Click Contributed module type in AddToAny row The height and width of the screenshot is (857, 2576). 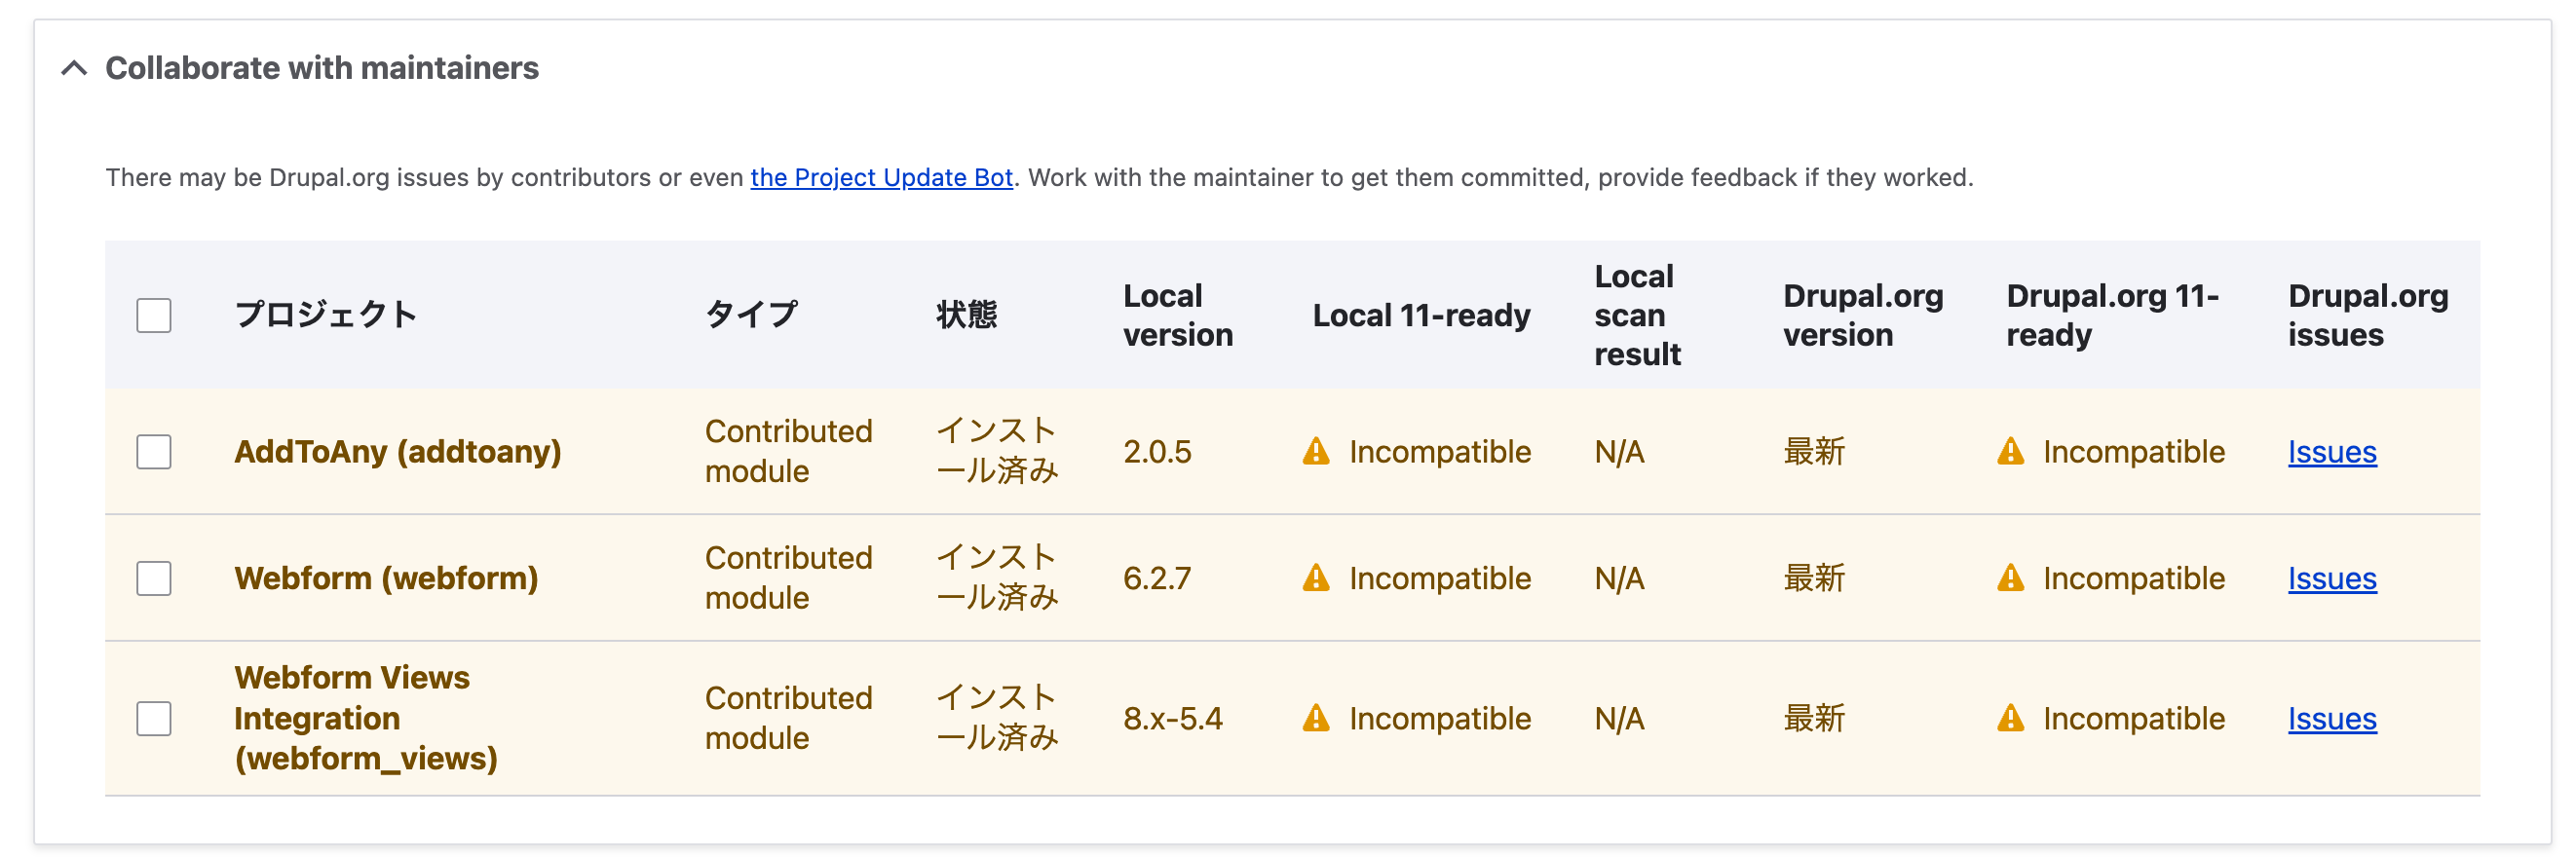pyautogui.click(x=788, y=451)
